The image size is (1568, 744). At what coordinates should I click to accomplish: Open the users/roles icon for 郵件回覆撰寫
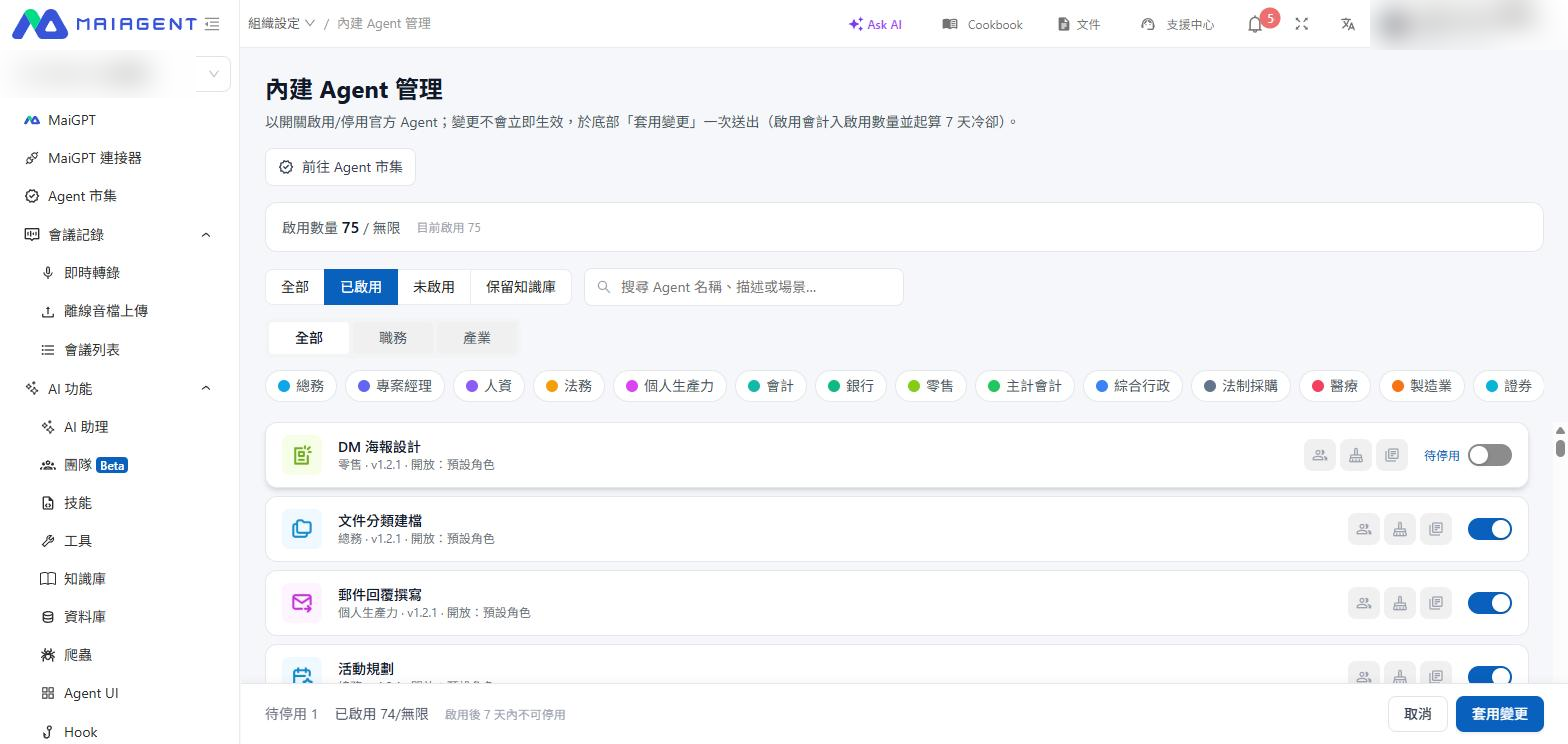(1364, 603)
